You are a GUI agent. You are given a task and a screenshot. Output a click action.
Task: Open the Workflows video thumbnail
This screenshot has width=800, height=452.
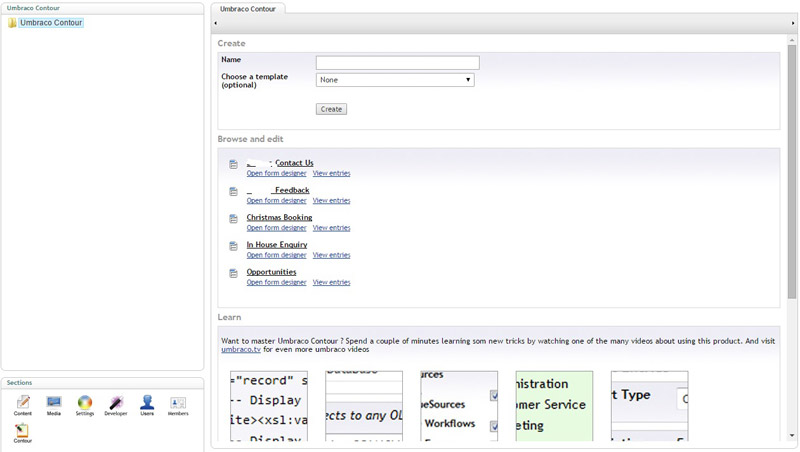pos(459,406)
